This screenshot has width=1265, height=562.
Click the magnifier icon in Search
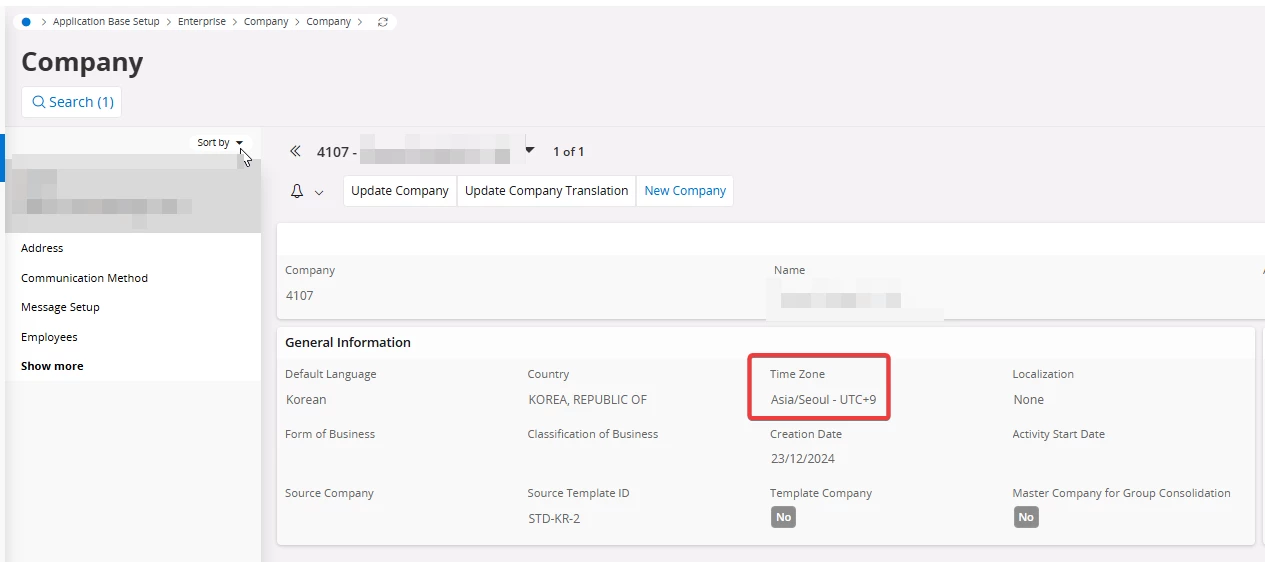click(x=39, y=102)
